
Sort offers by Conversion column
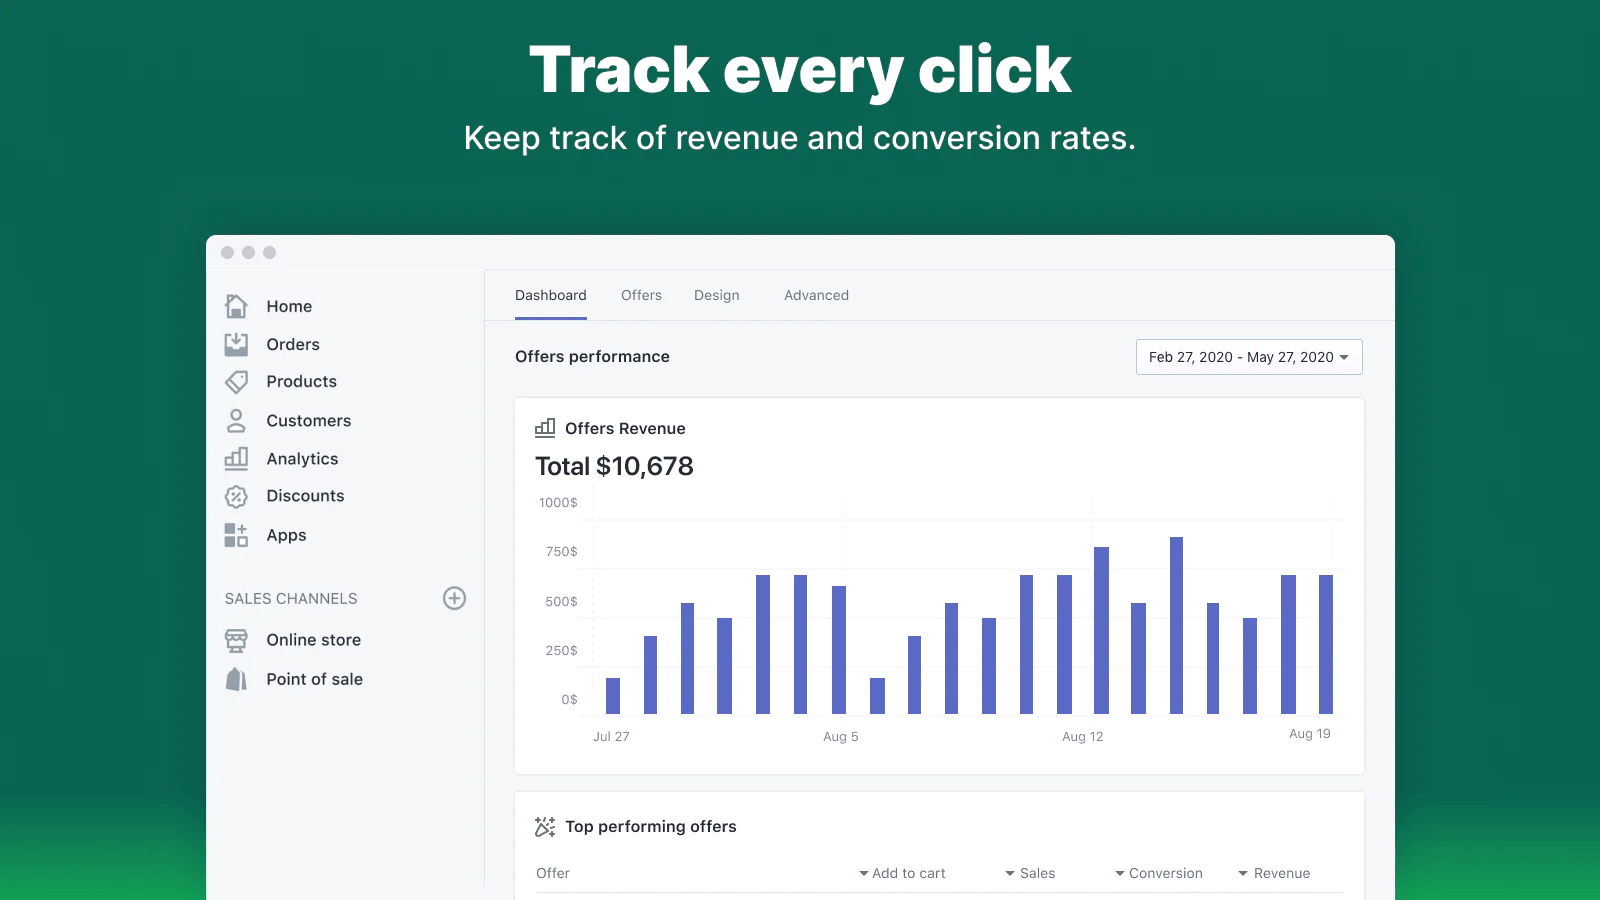pyautogui.click(x=1159, y=873)
